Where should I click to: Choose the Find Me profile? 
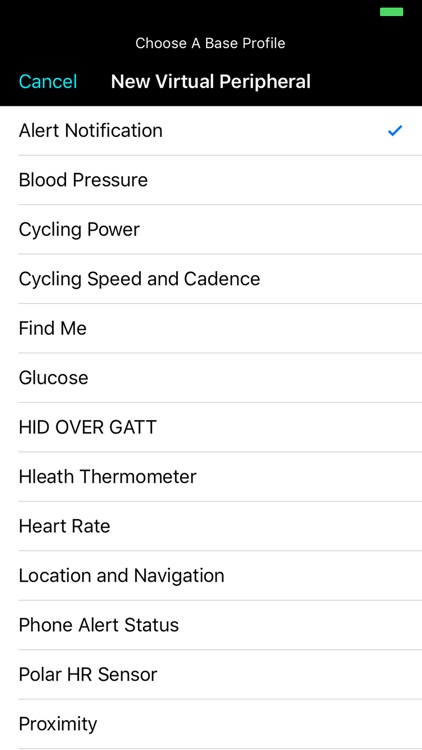(211, 328)
